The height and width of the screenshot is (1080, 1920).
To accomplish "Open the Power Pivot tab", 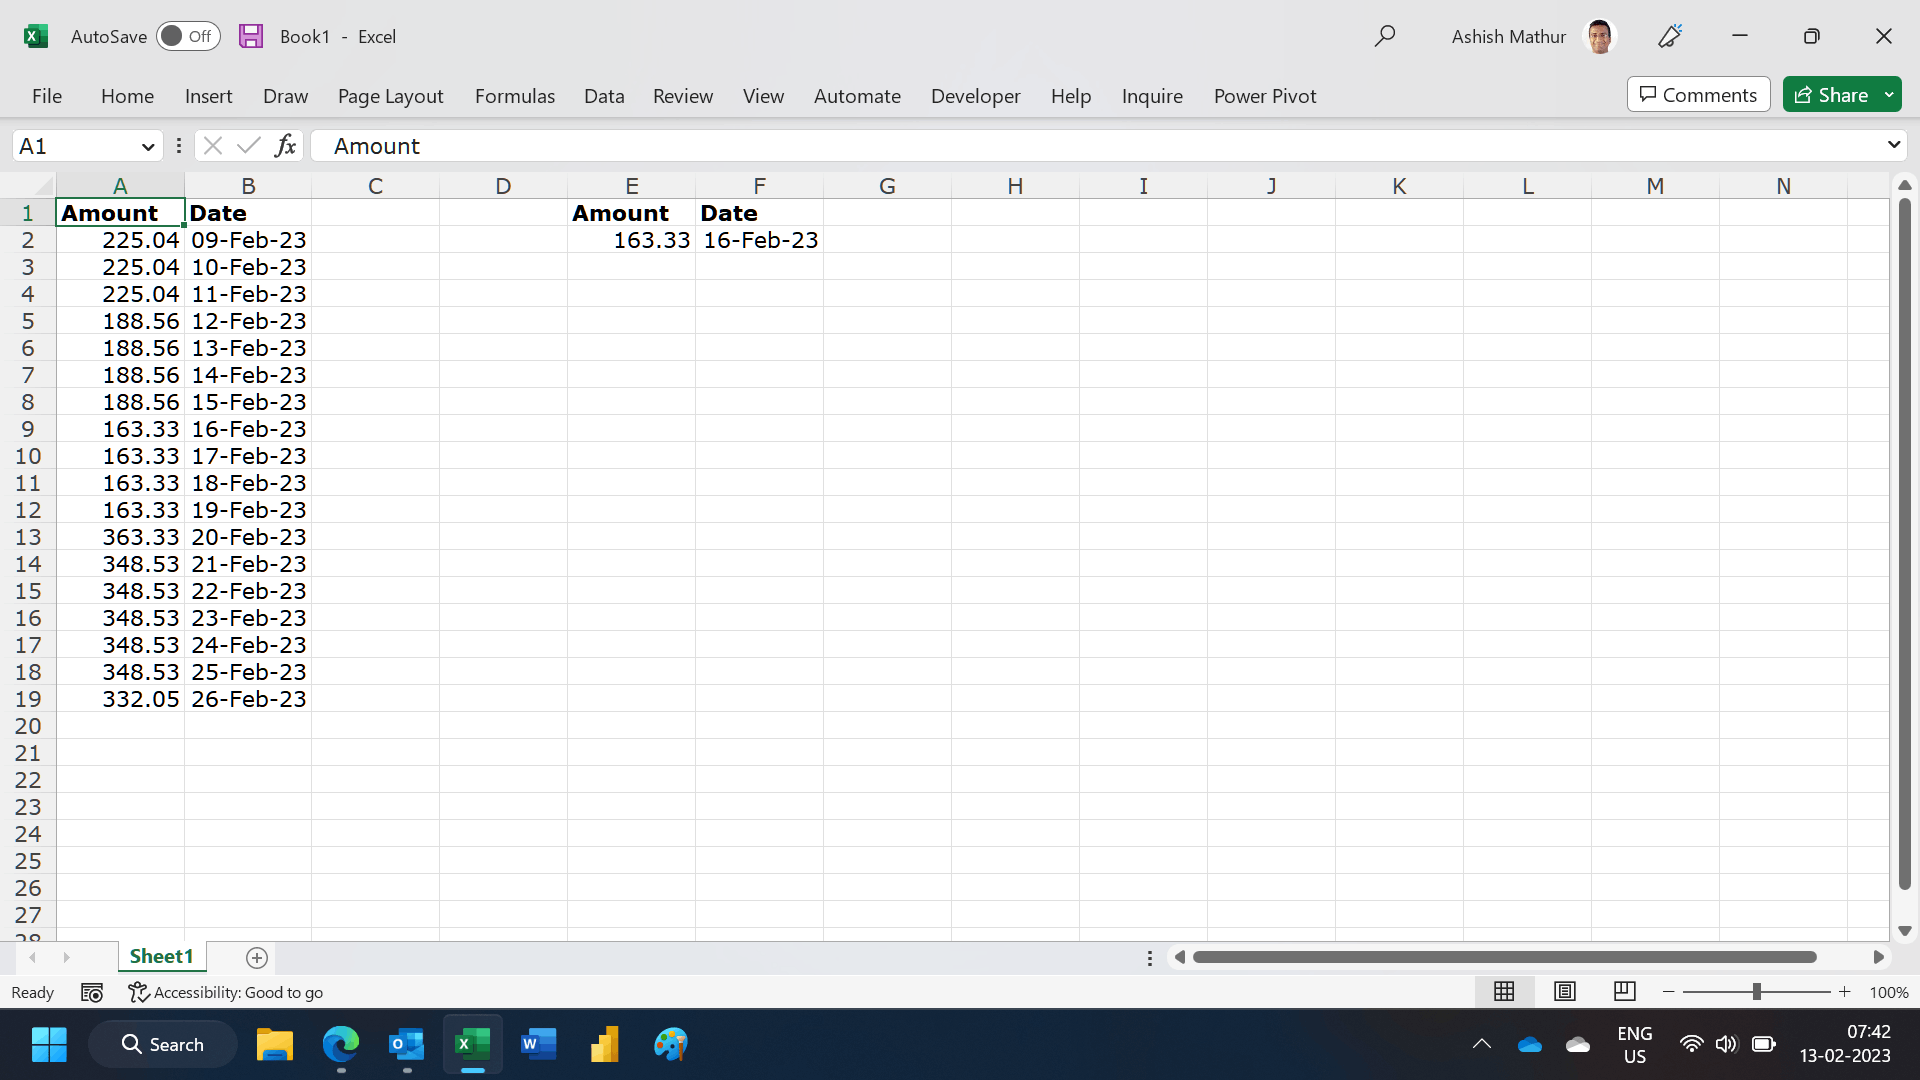I will [1265, 96].
